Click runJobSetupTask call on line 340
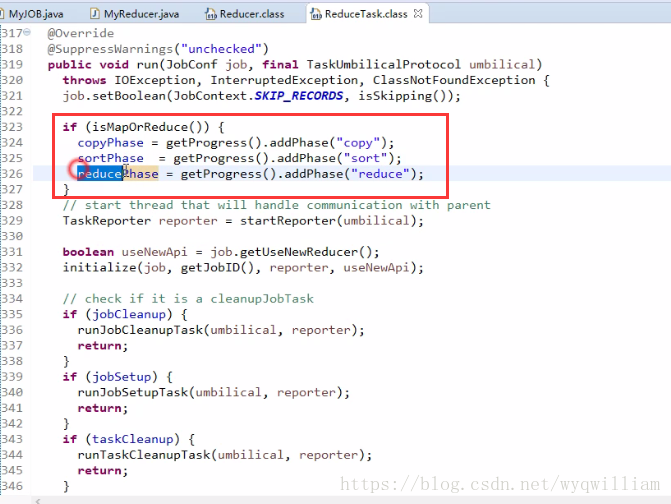 pyautogui.click(x=133, y=392)
